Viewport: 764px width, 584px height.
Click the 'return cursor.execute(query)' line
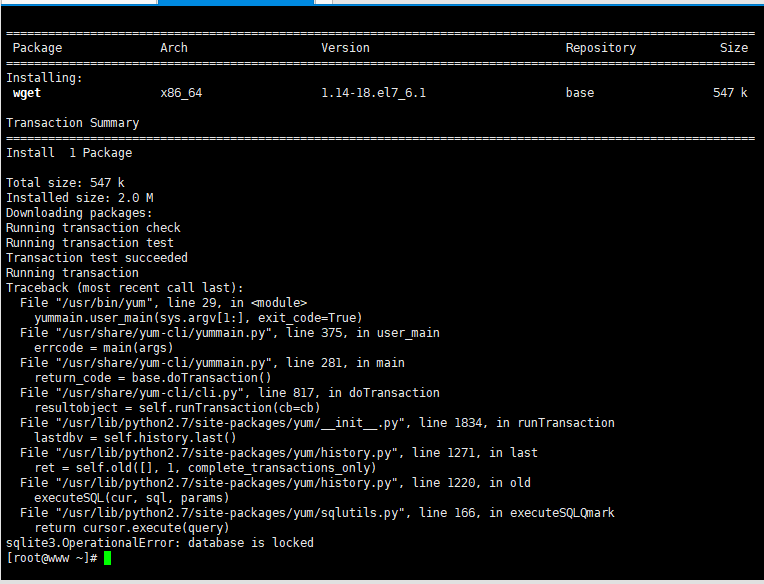(x=132, y=528)
